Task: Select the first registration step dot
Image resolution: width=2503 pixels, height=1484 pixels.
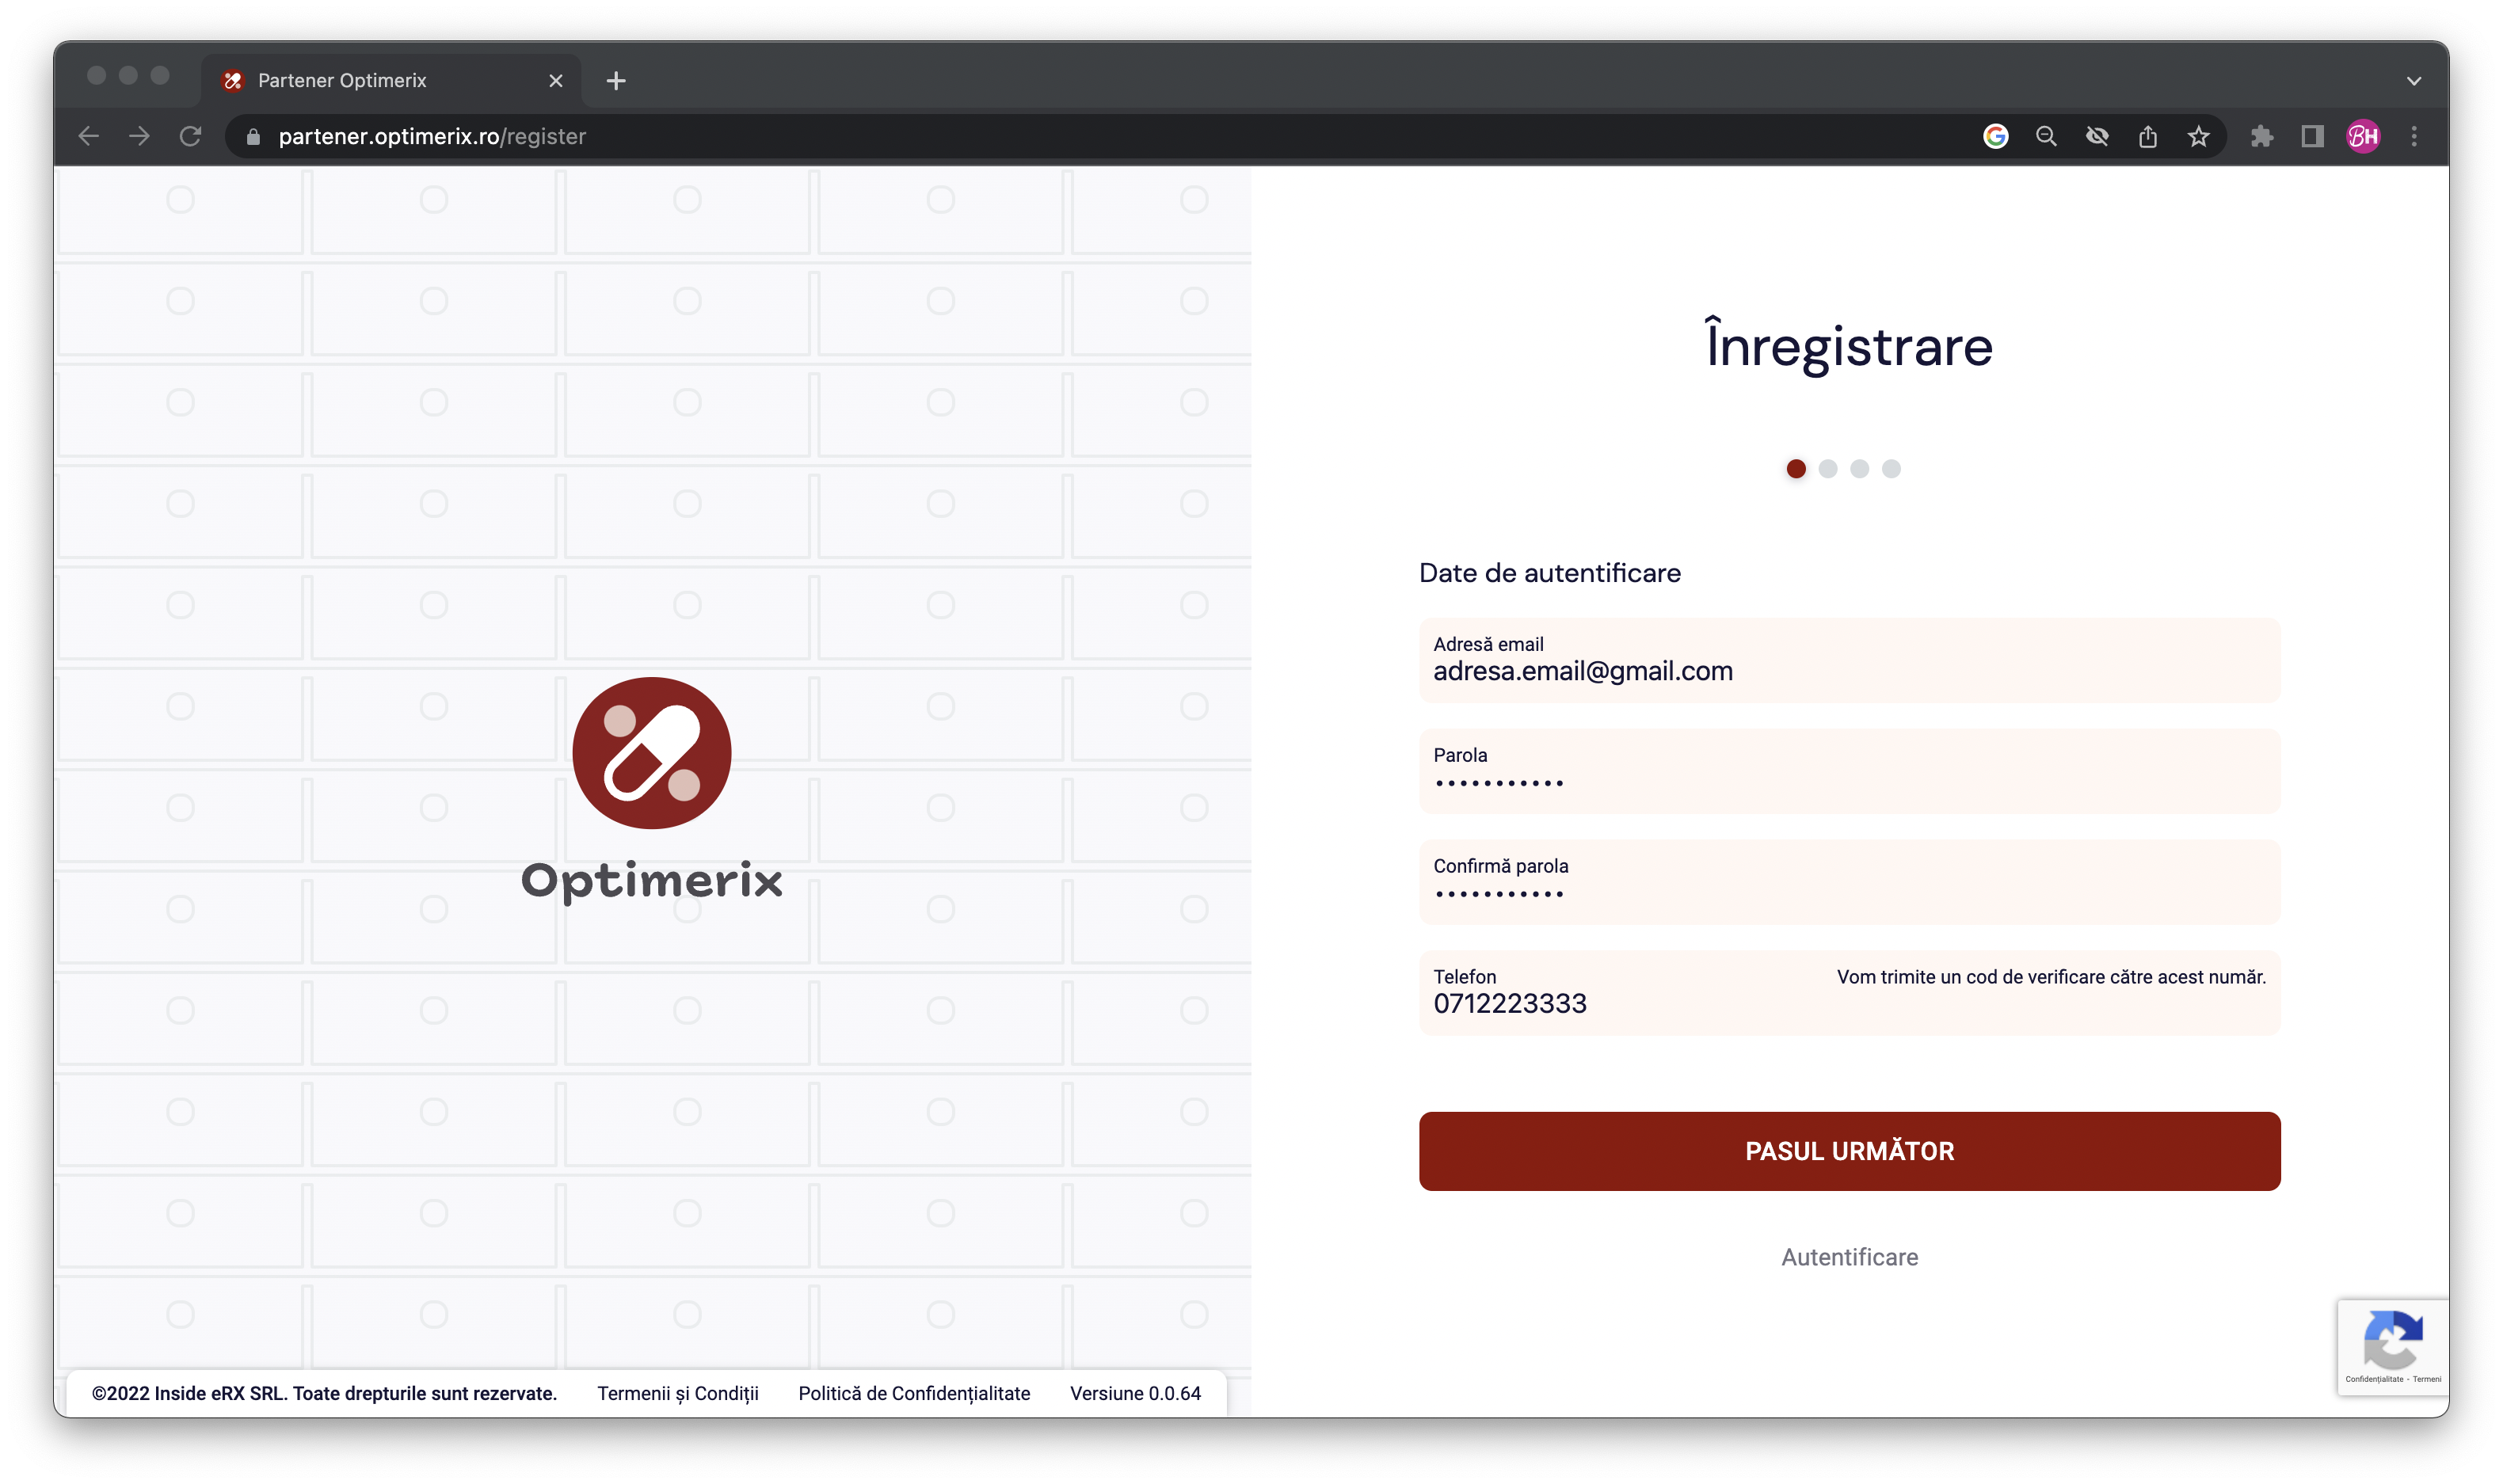Action: (1796, 469)
